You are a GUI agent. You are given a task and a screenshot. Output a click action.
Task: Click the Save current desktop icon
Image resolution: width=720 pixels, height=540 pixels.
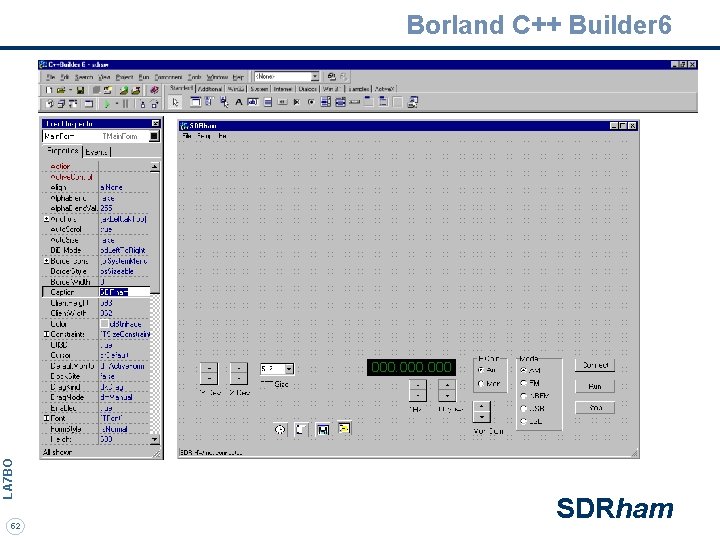click(331, 76)
